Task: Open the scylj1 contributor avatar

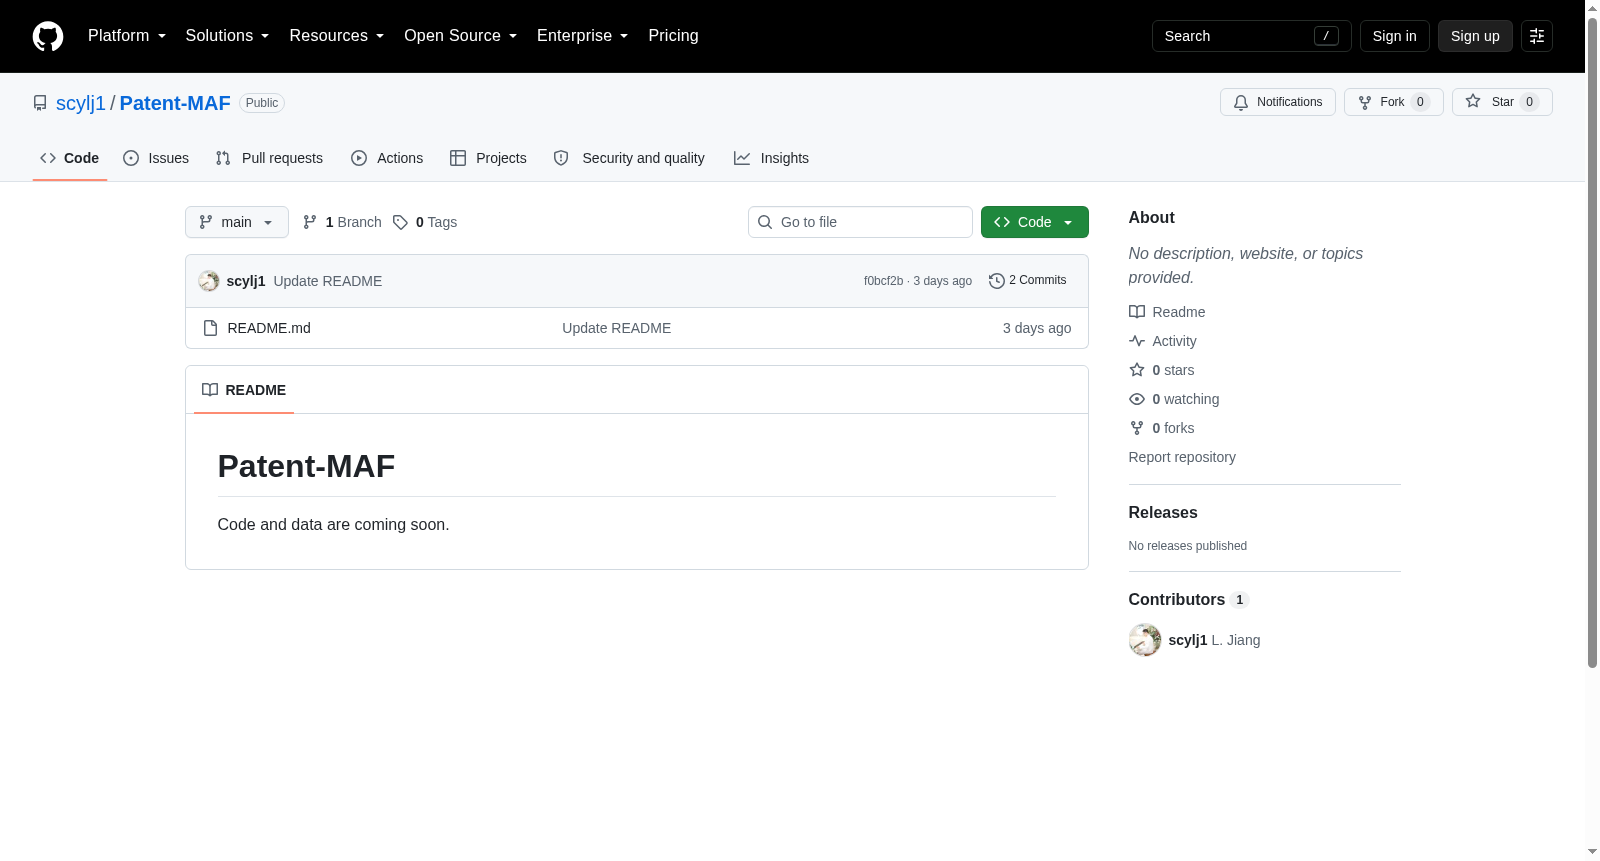Action: pos(1145,640)
